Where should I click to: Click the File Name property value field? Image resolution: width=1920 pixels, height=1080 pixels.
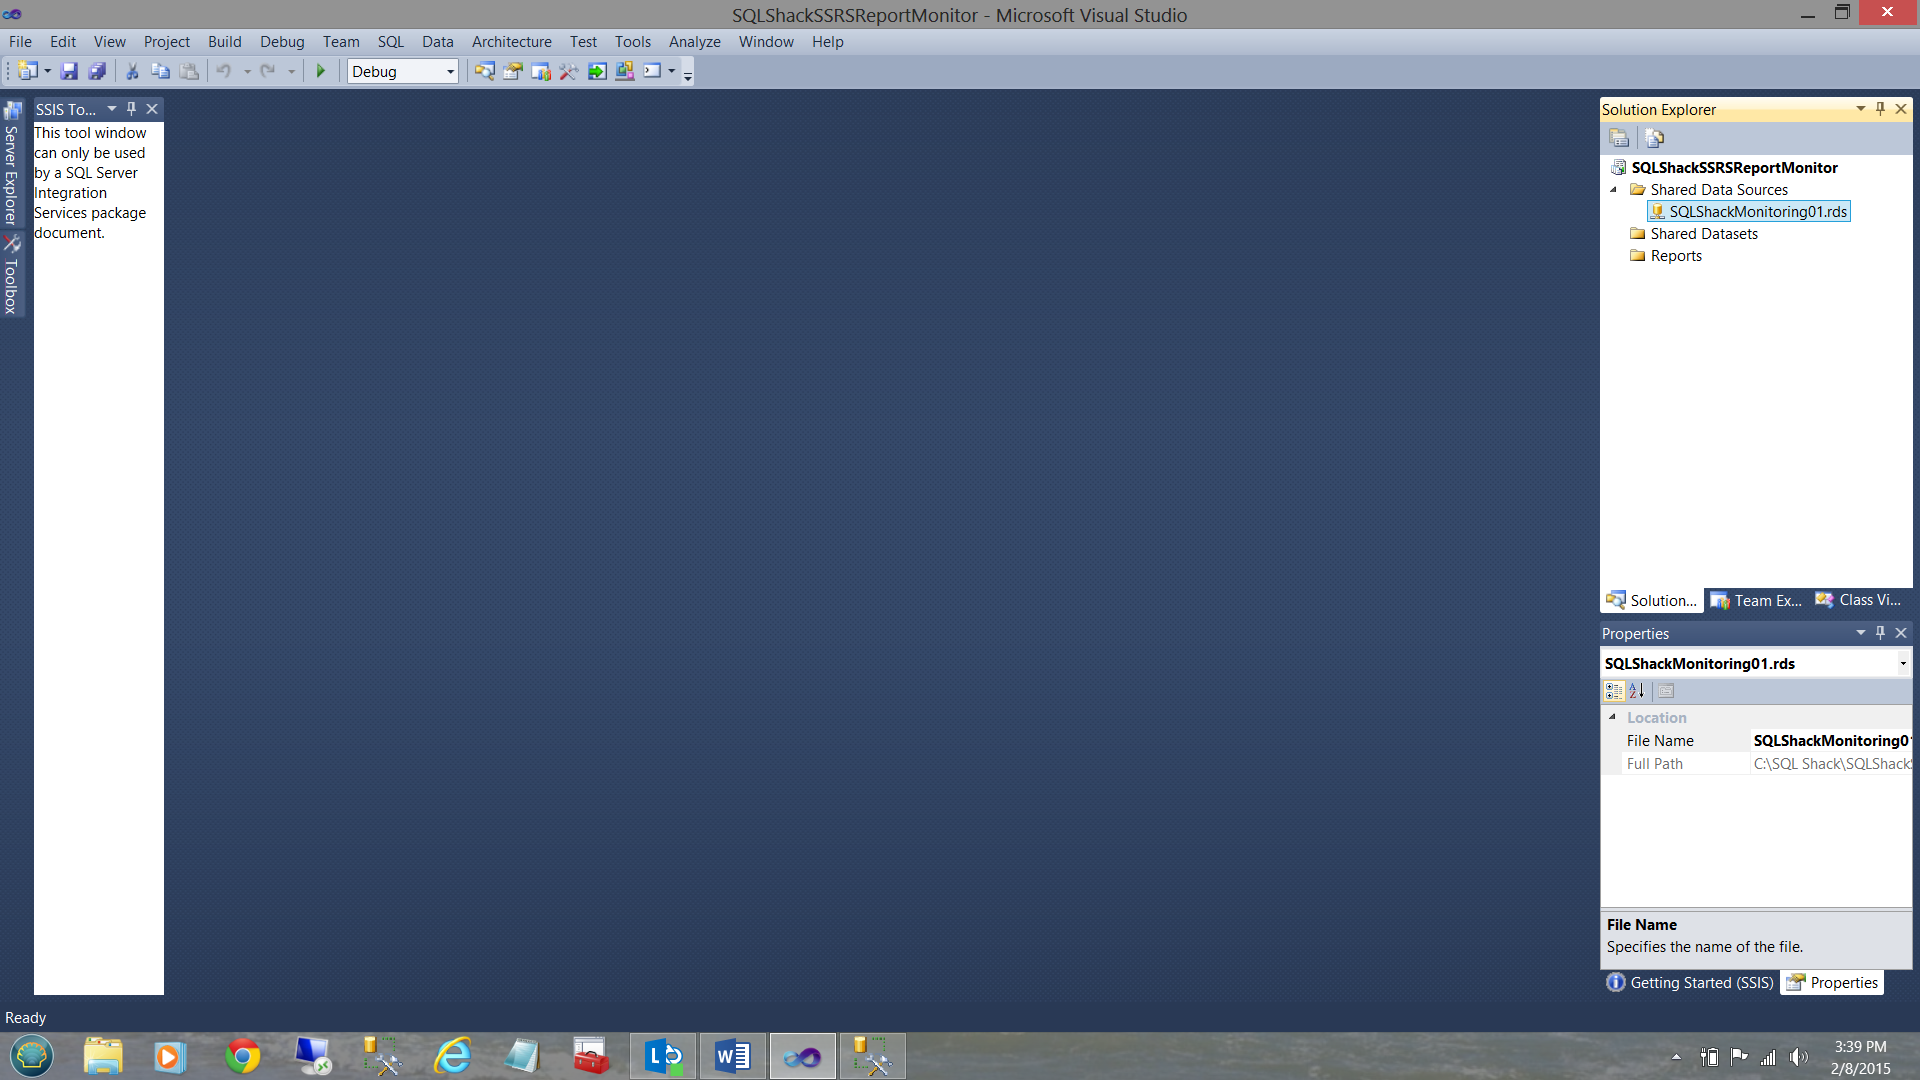click(1830, 741)
